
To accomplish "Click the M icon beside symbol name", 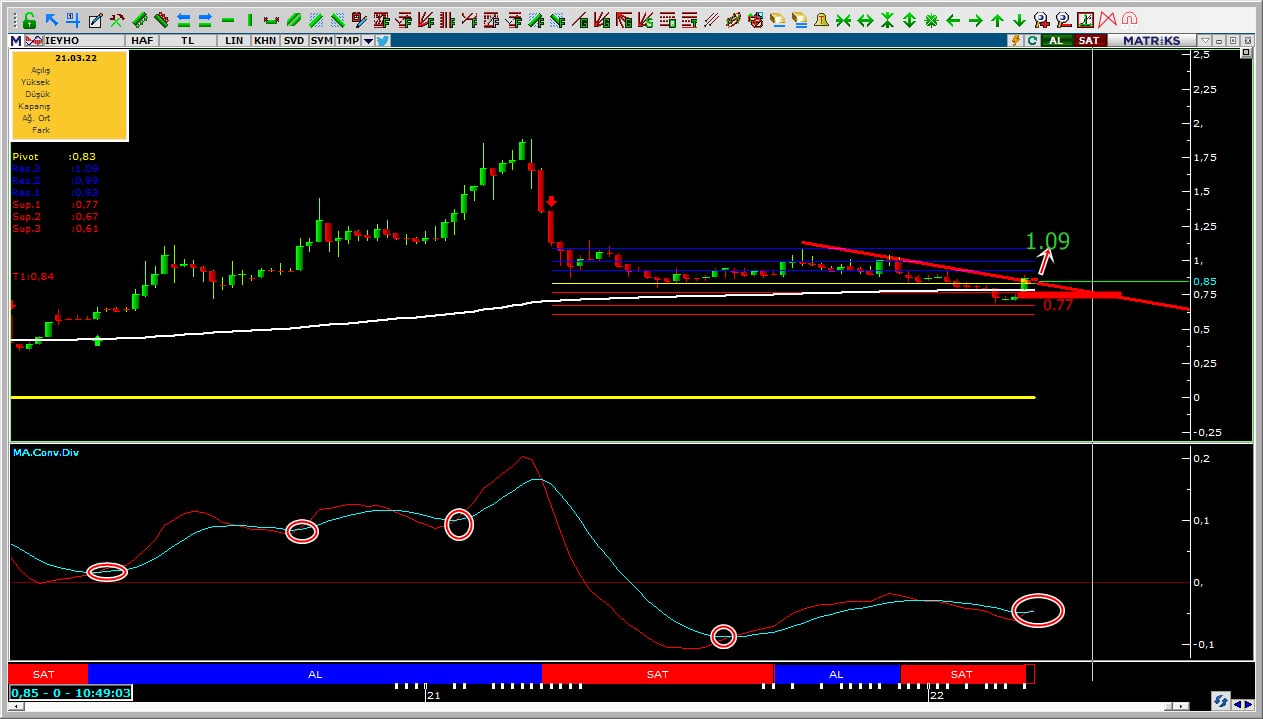I will [15, 40].
